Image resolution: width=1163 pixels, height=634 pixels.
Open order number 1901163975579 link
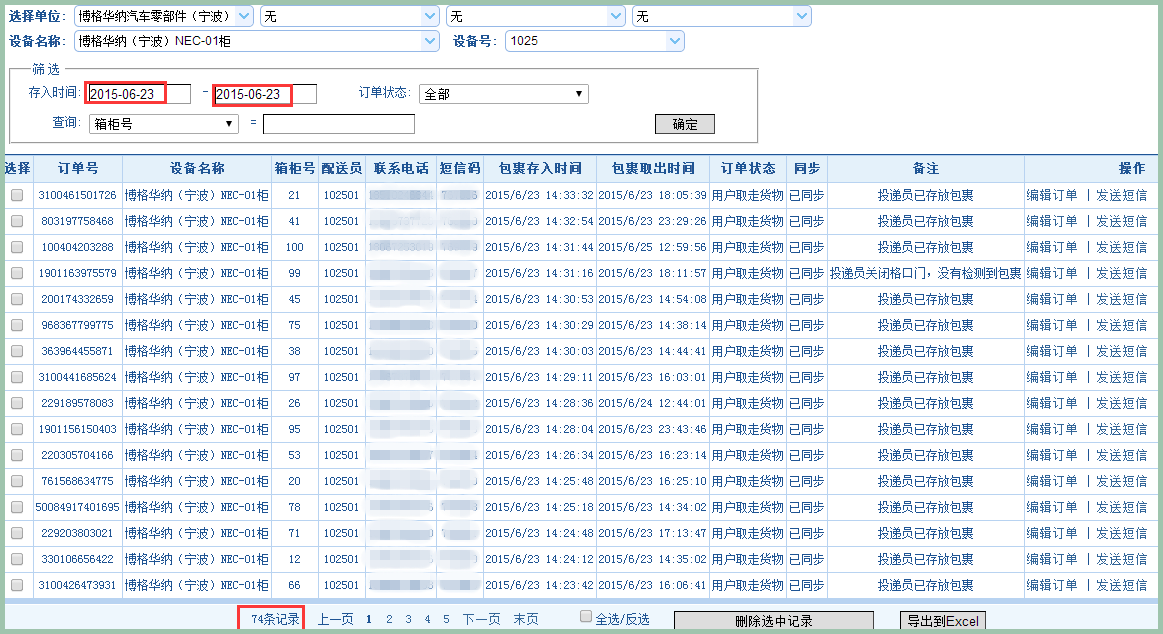77,274
